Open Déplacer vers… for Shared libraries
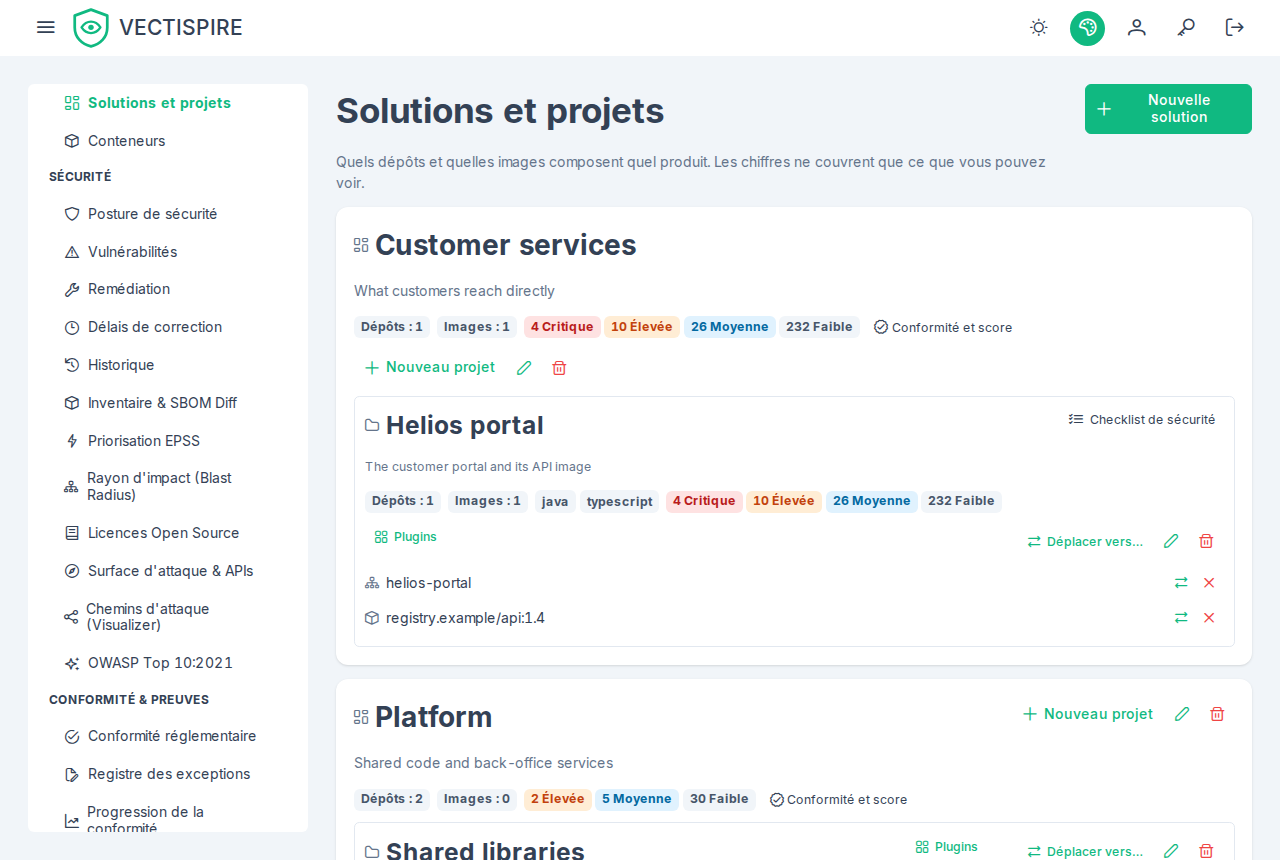Screen dimensions: 1280x860 pyautogui.click(x=1085, y=851)
